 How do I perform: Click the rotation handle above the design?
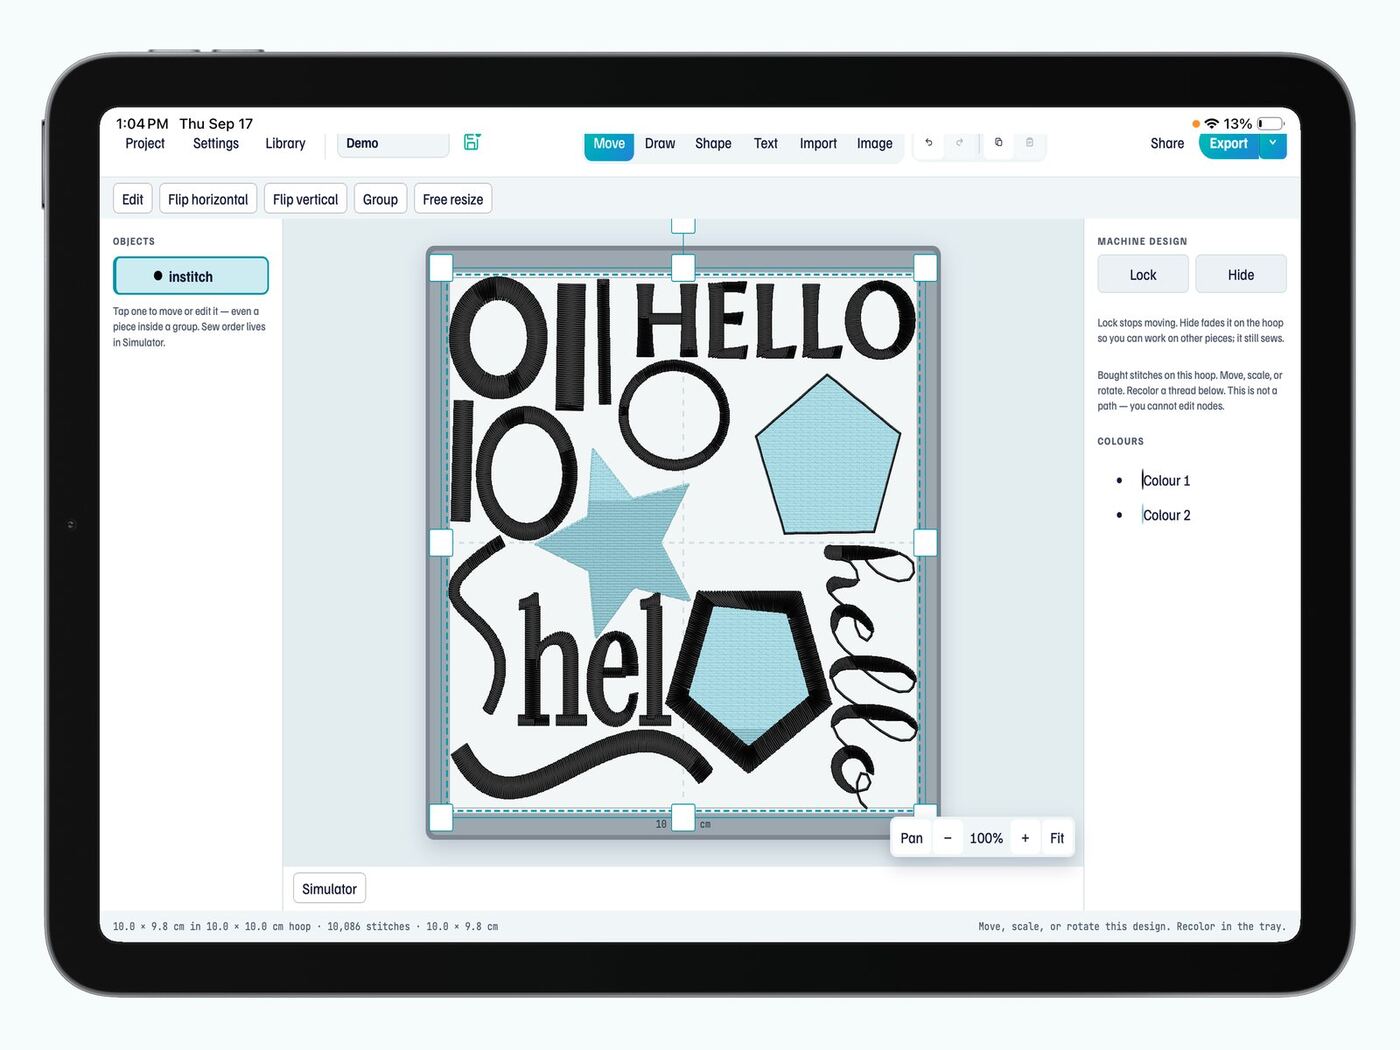[683, 224]
